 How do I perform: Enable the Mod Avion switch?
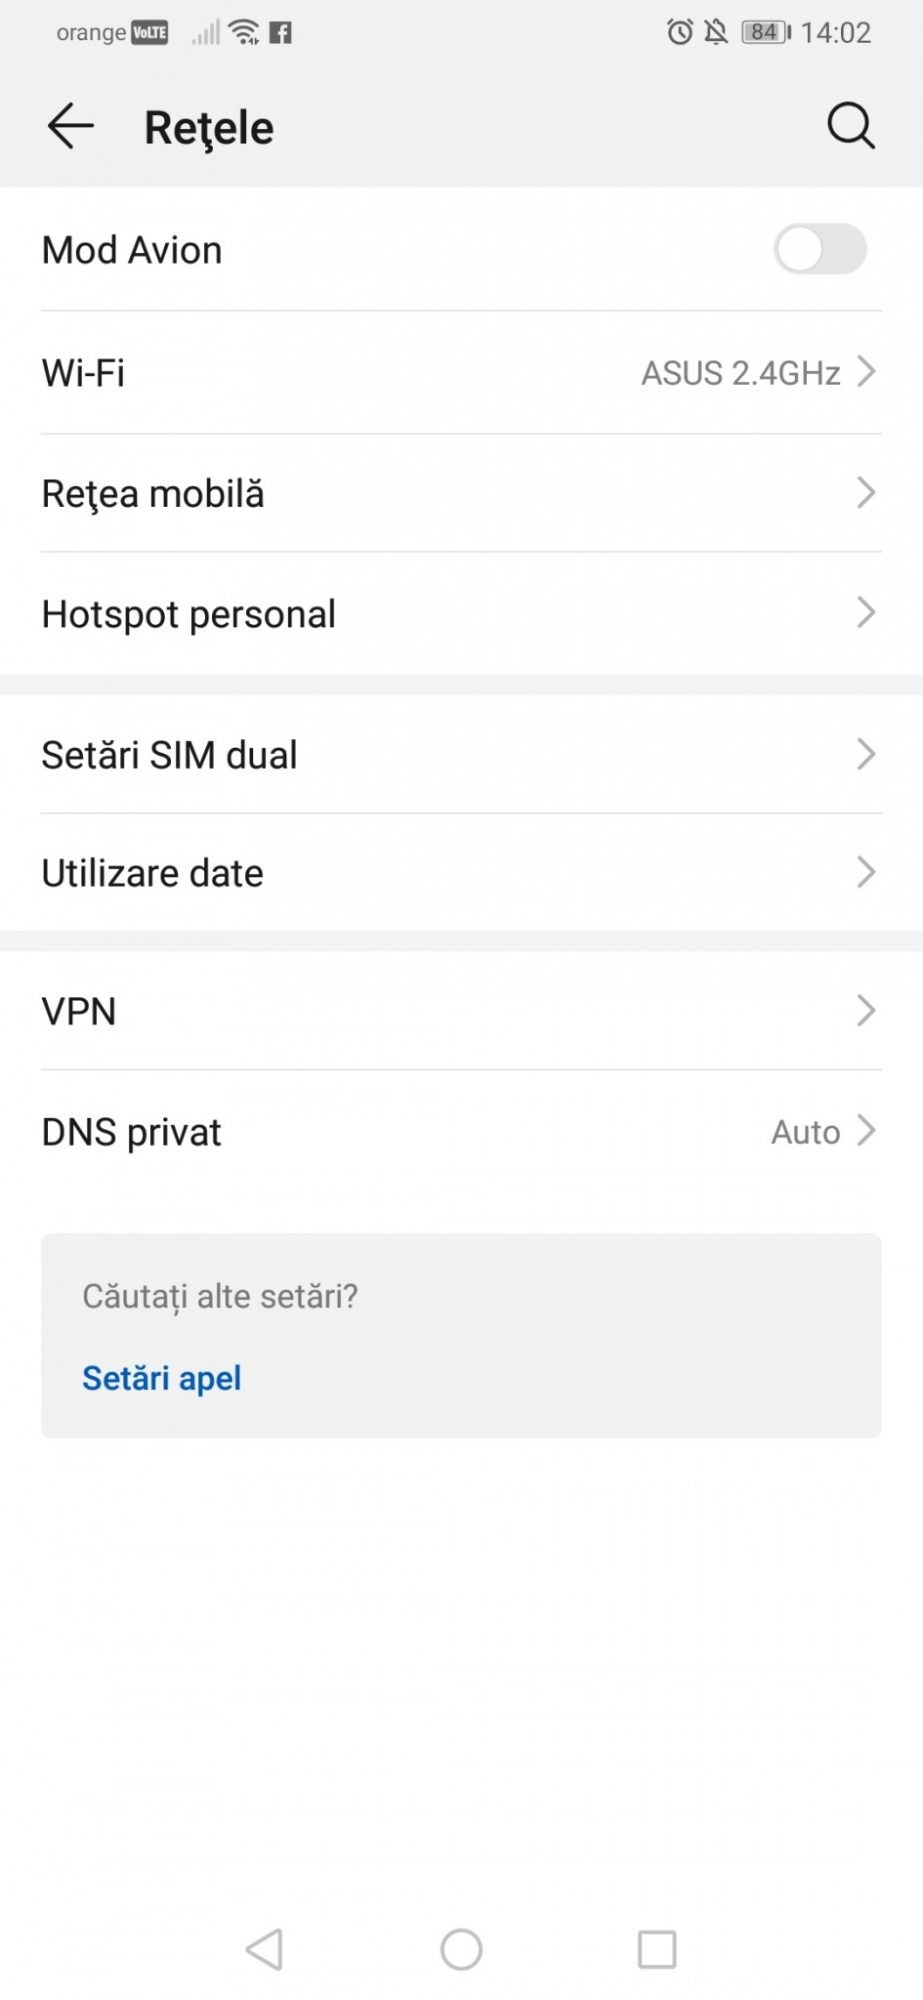[x=819, y=249]
